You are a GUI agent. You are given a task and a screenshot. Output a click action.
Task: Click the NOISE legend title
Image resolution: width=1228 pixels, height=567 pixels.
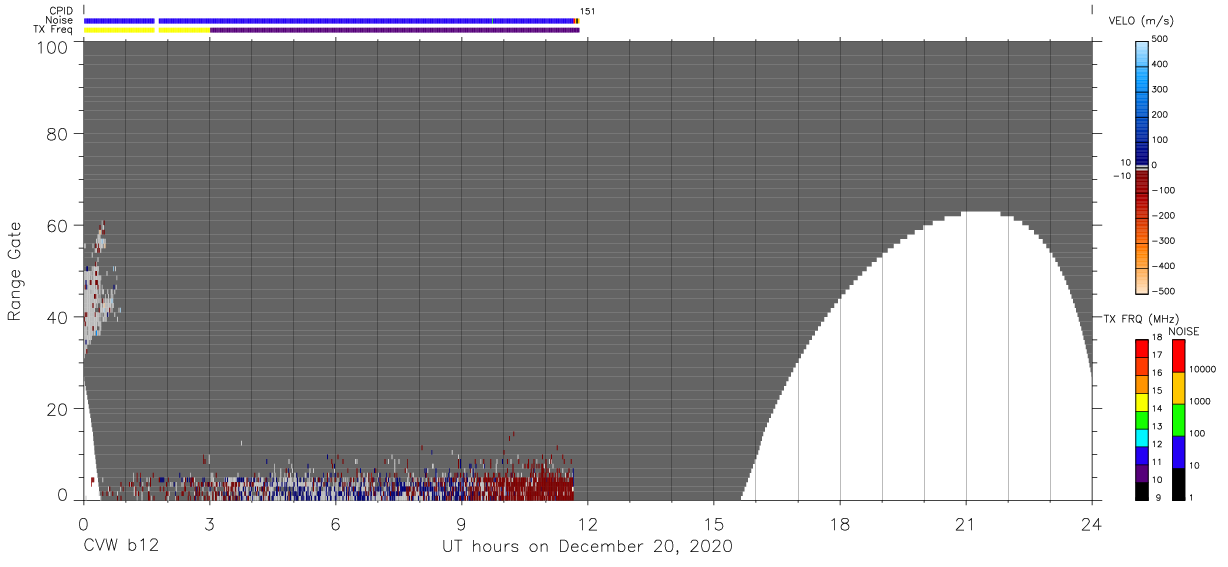tap(1183, 331)
